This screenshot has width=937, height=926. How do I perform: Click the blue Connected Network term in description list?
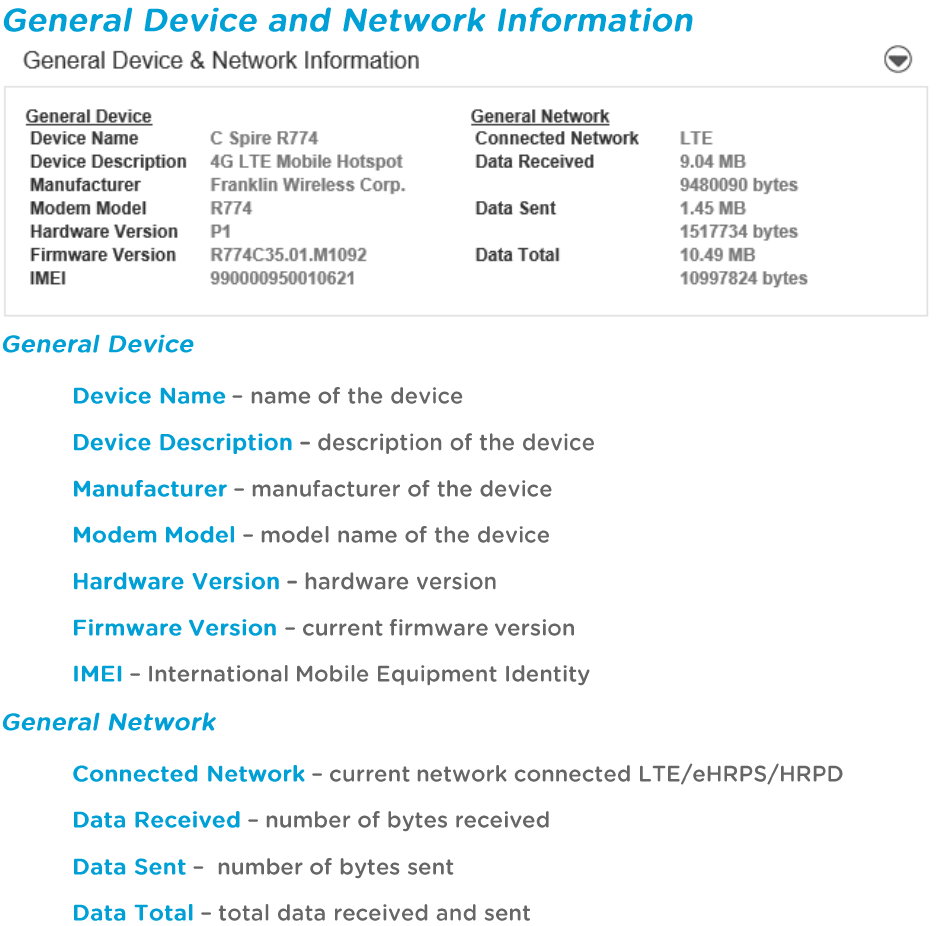click(x=188, y=774)
